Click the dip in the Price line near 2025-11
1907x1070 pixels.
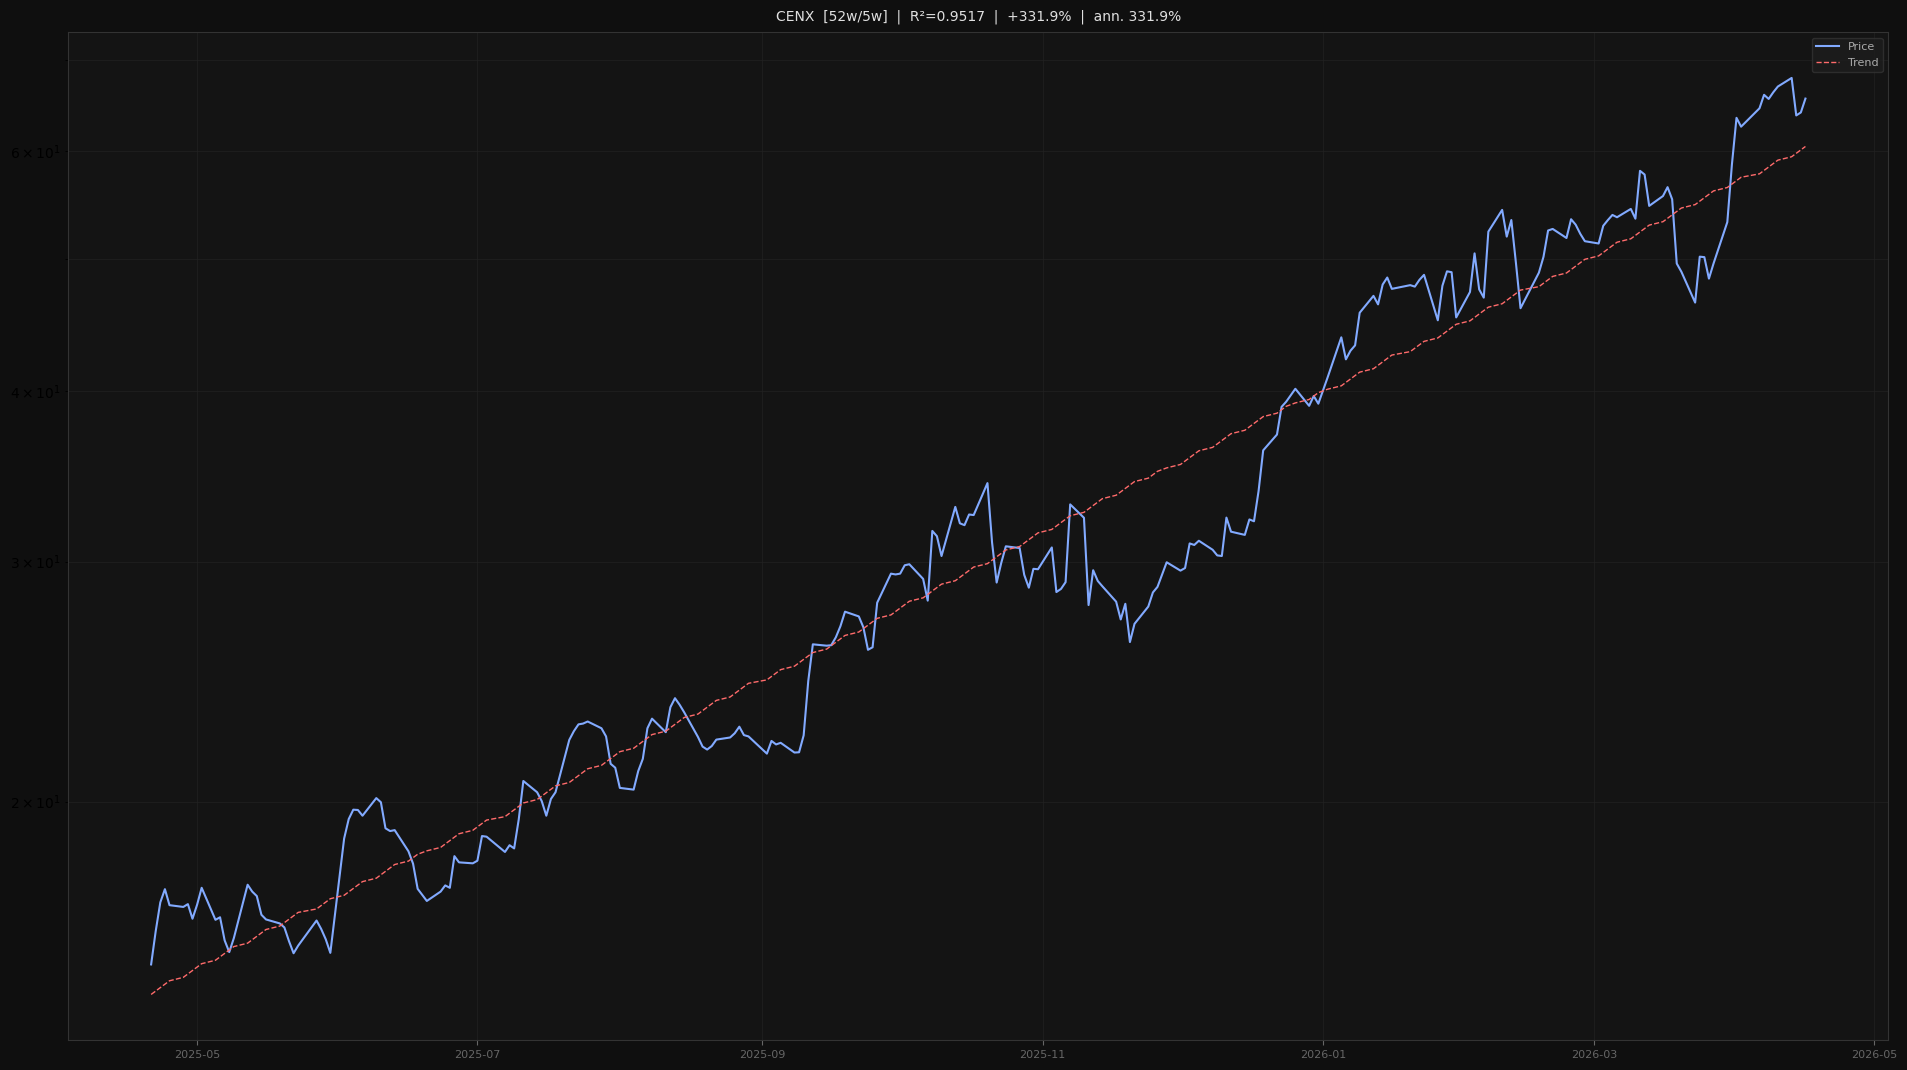click(1130, 641)
